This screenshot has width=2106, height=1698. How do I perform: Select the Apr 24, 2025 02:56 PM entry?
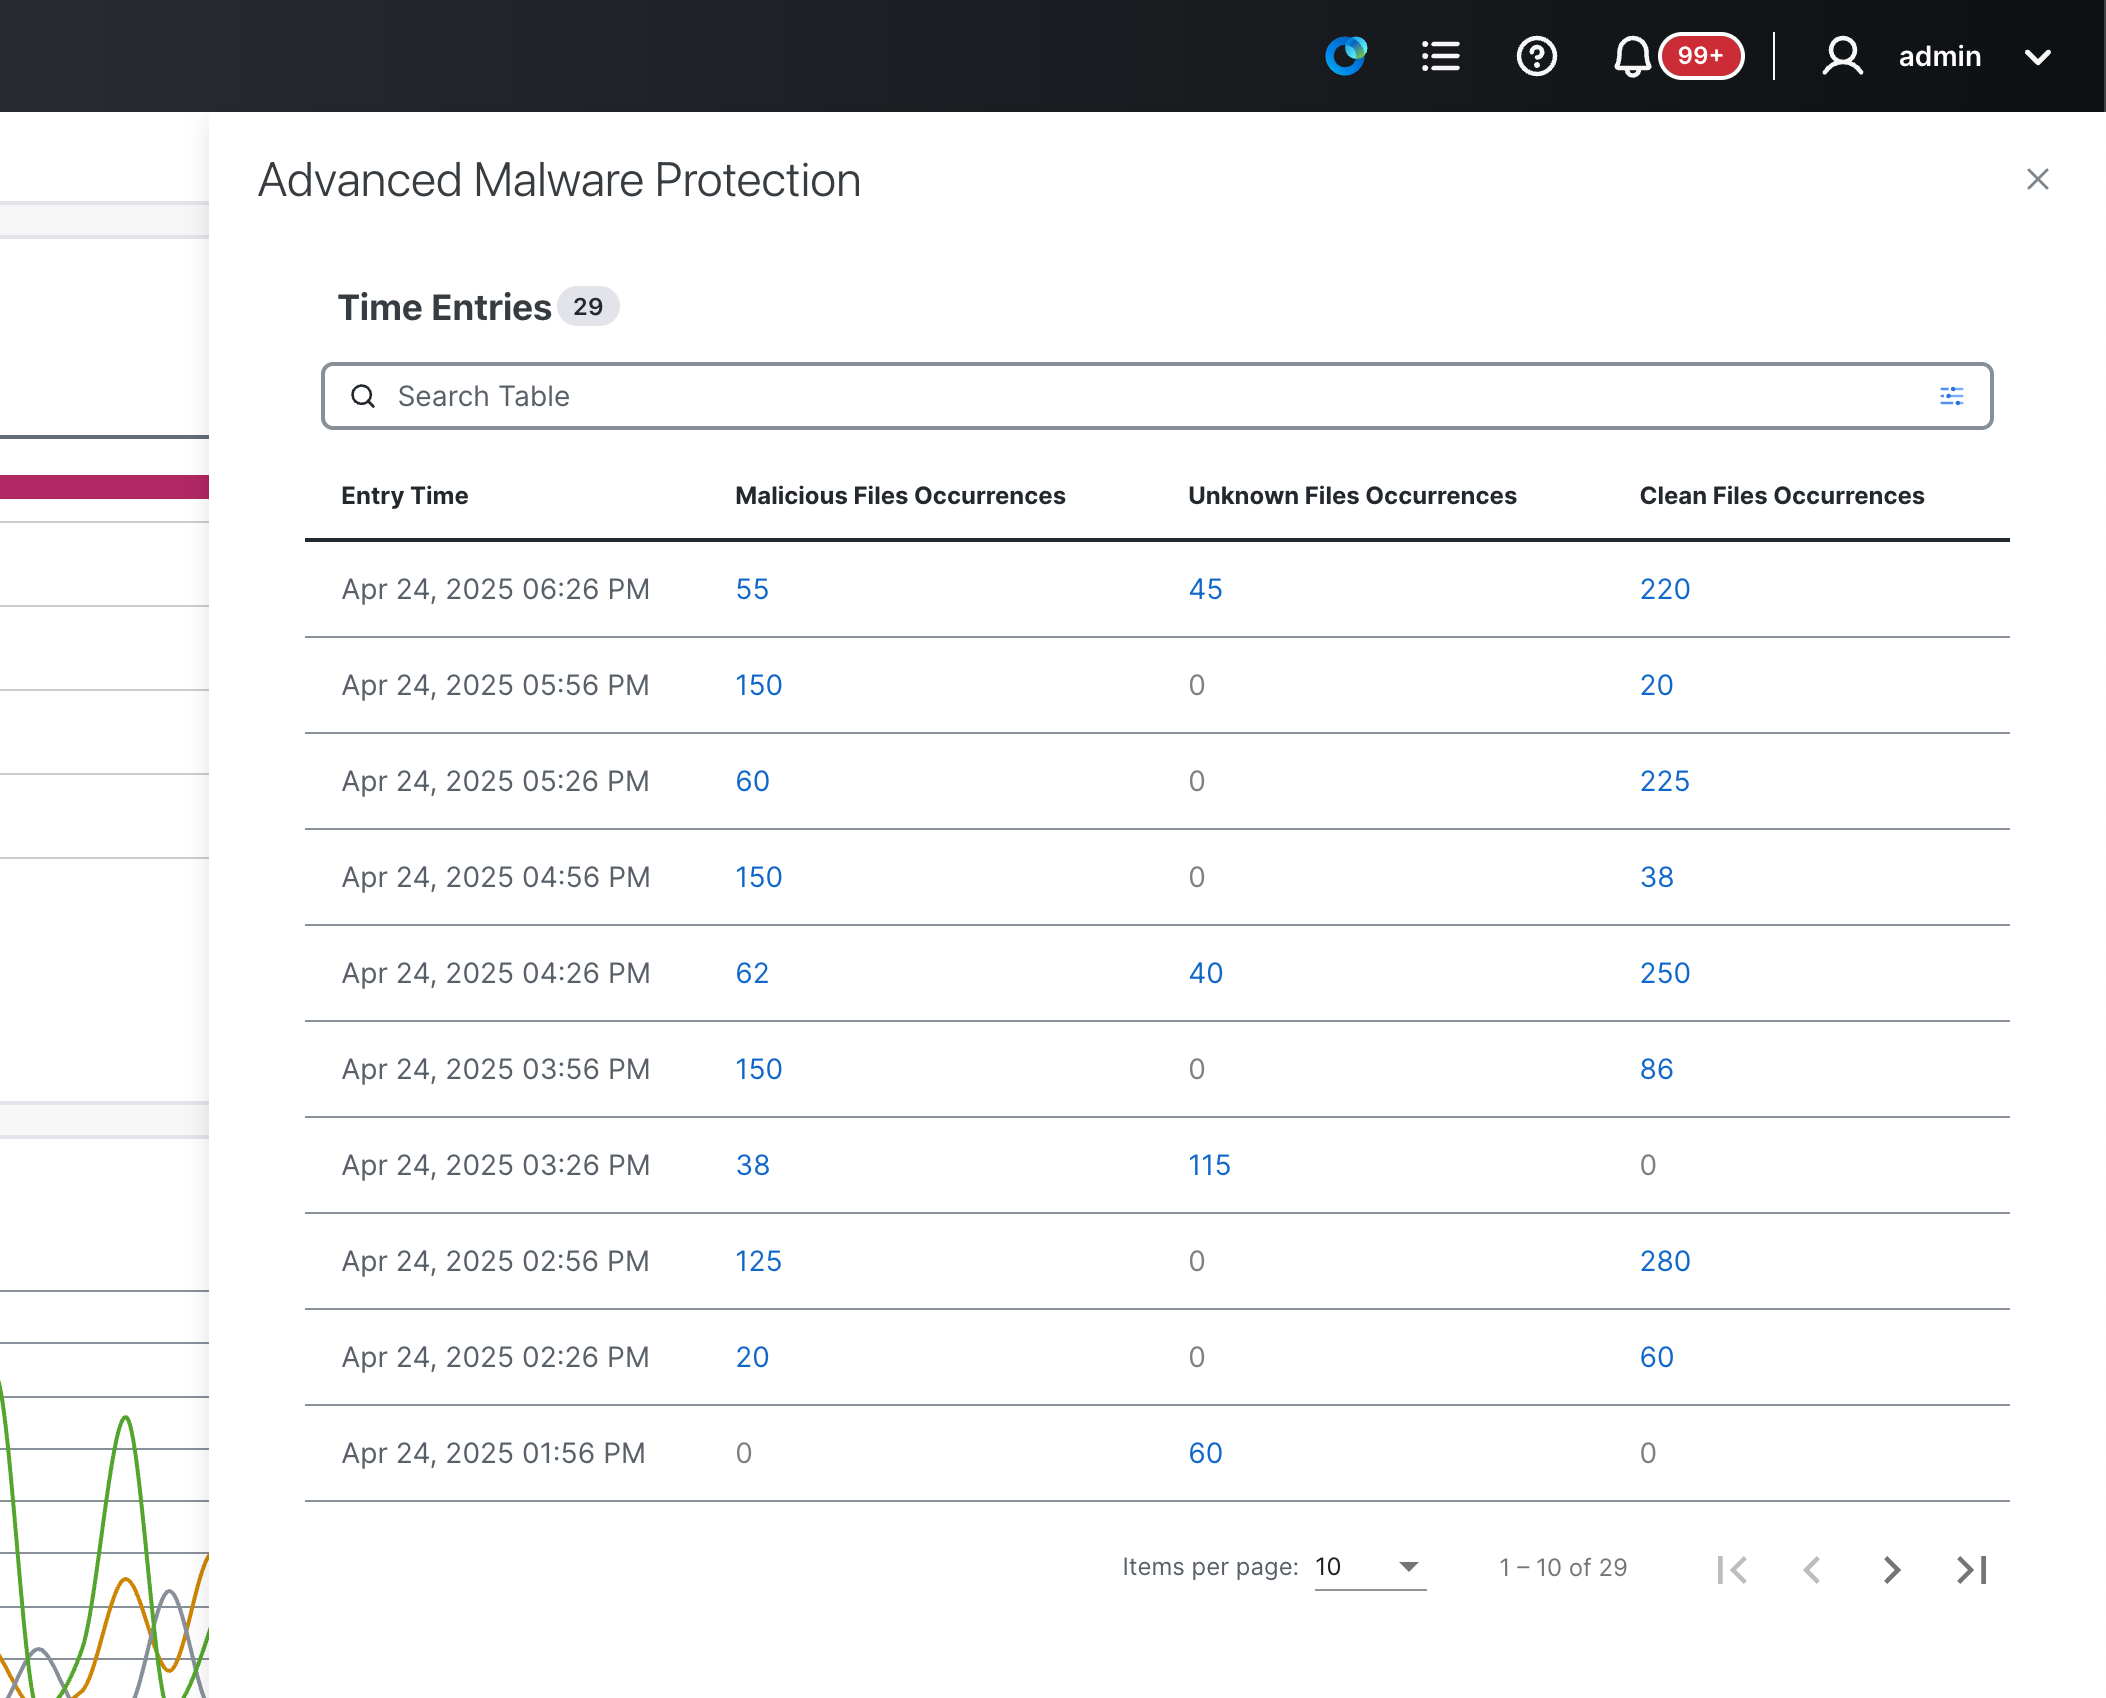[496, 1261]
